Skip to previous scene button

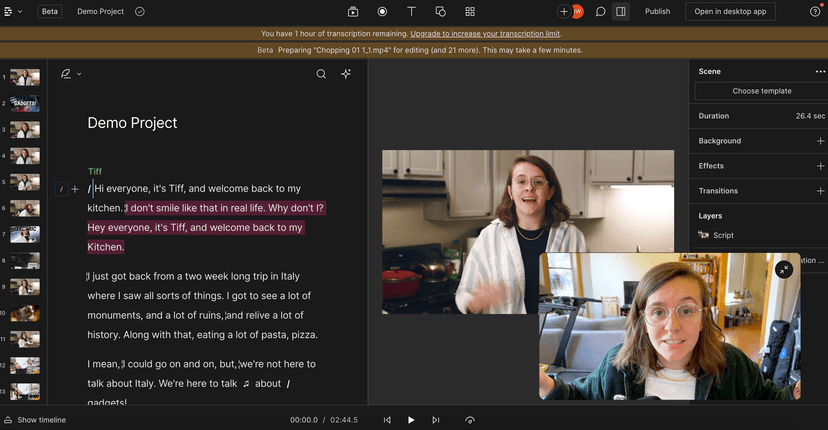tap(387, 420)
